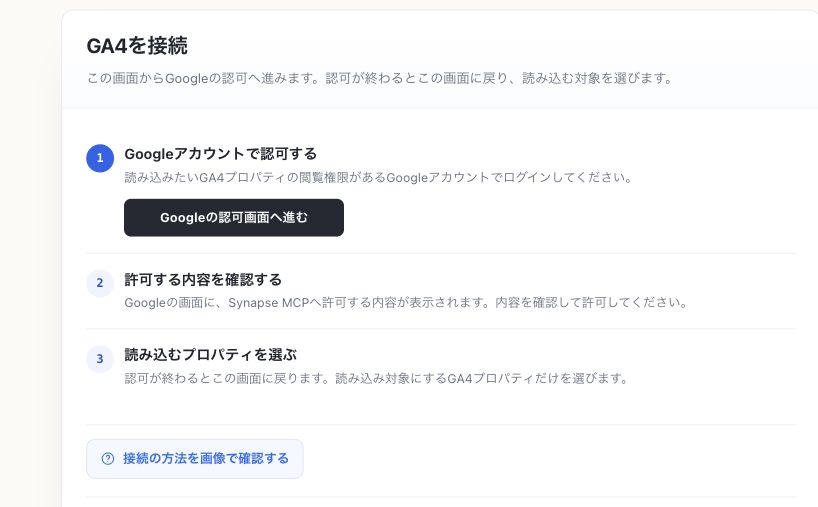Click the blue step 1 number badge
Screen dimensions: 818x507
pyautogui.click(x=100, y=158)
